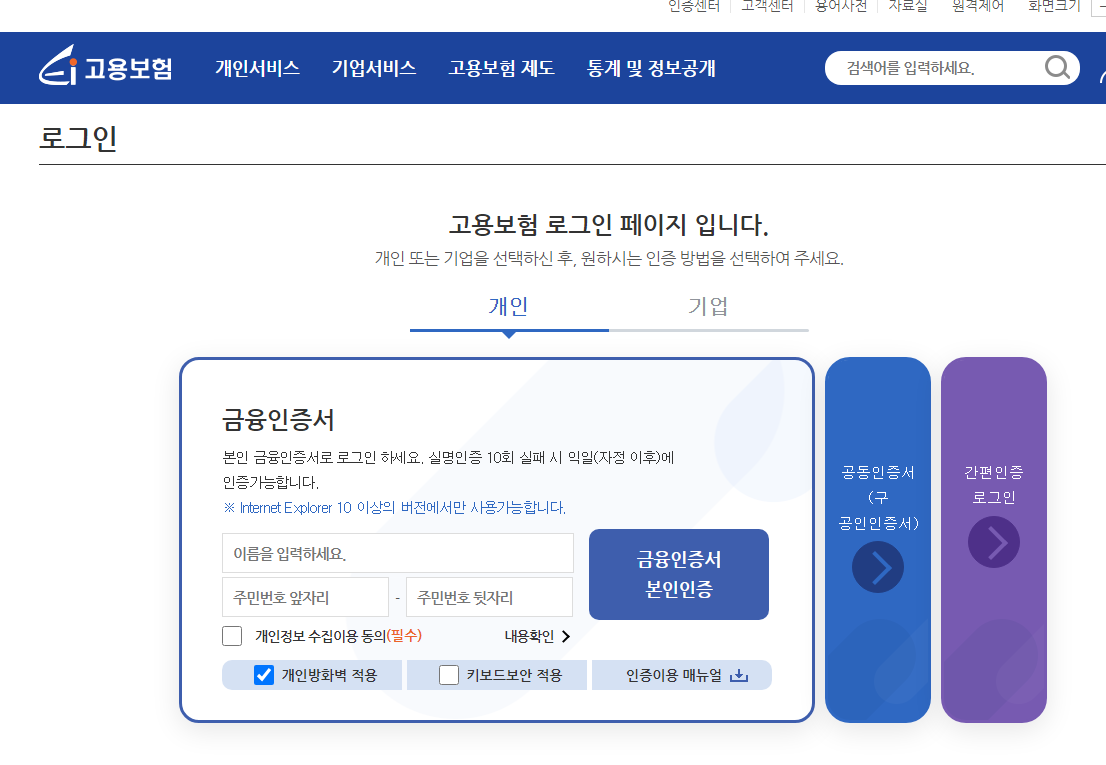Click the 이름을 입력하세요 name field
This screenshot has height=765, width=1106.
[398, 553]
